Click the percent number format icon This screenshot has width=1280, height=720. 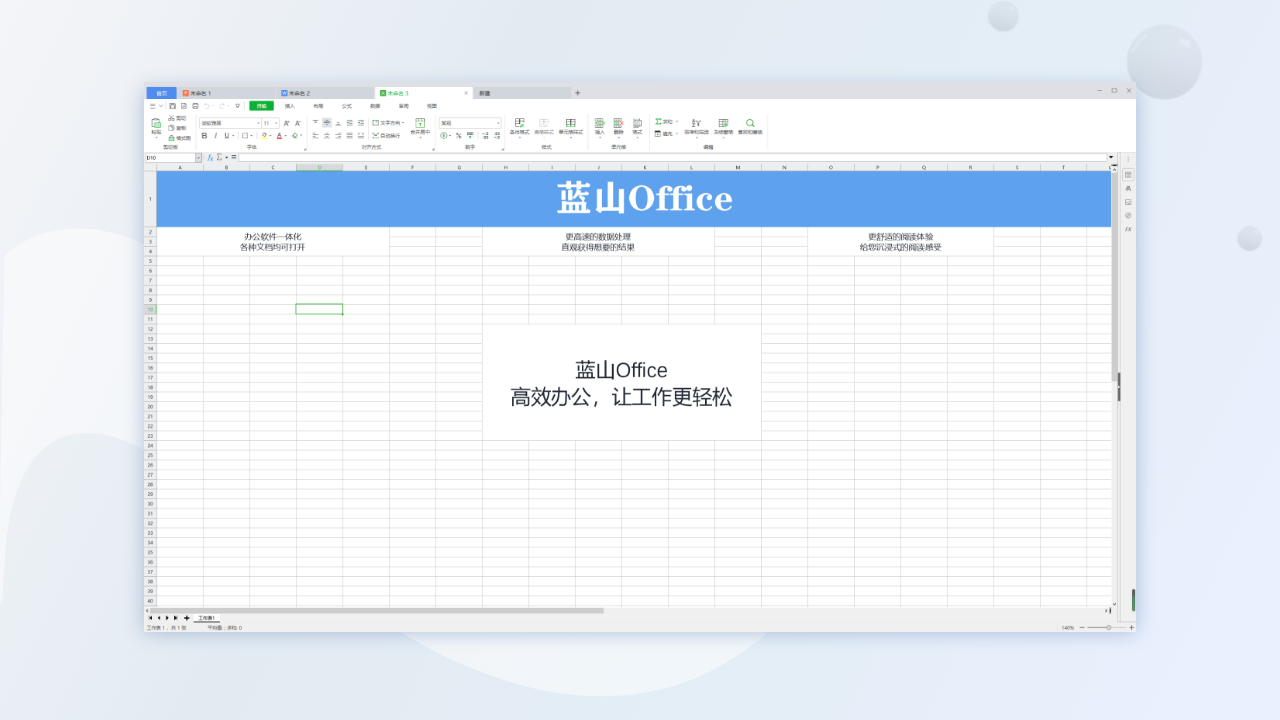pyautogui.click(x=458, y=135)
